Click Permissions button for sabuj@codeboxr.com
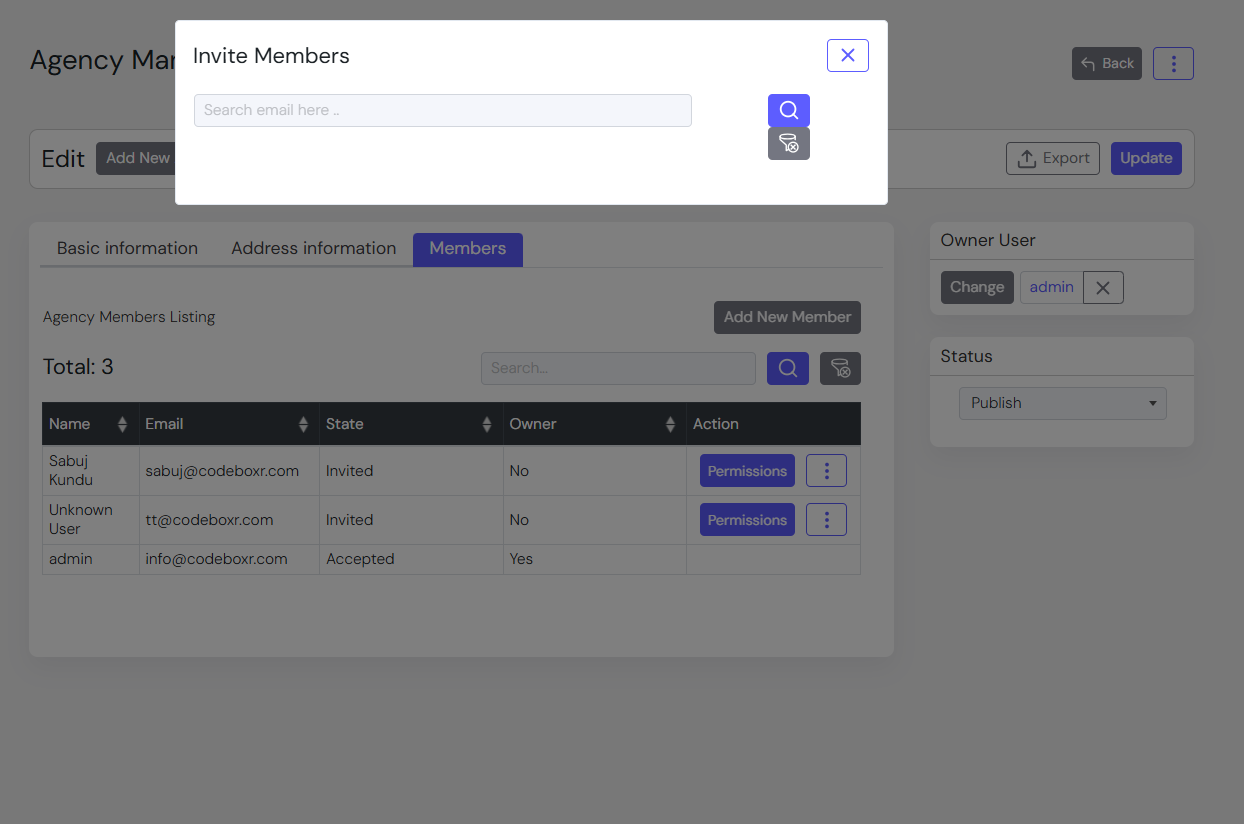 [x=747, y=471]
